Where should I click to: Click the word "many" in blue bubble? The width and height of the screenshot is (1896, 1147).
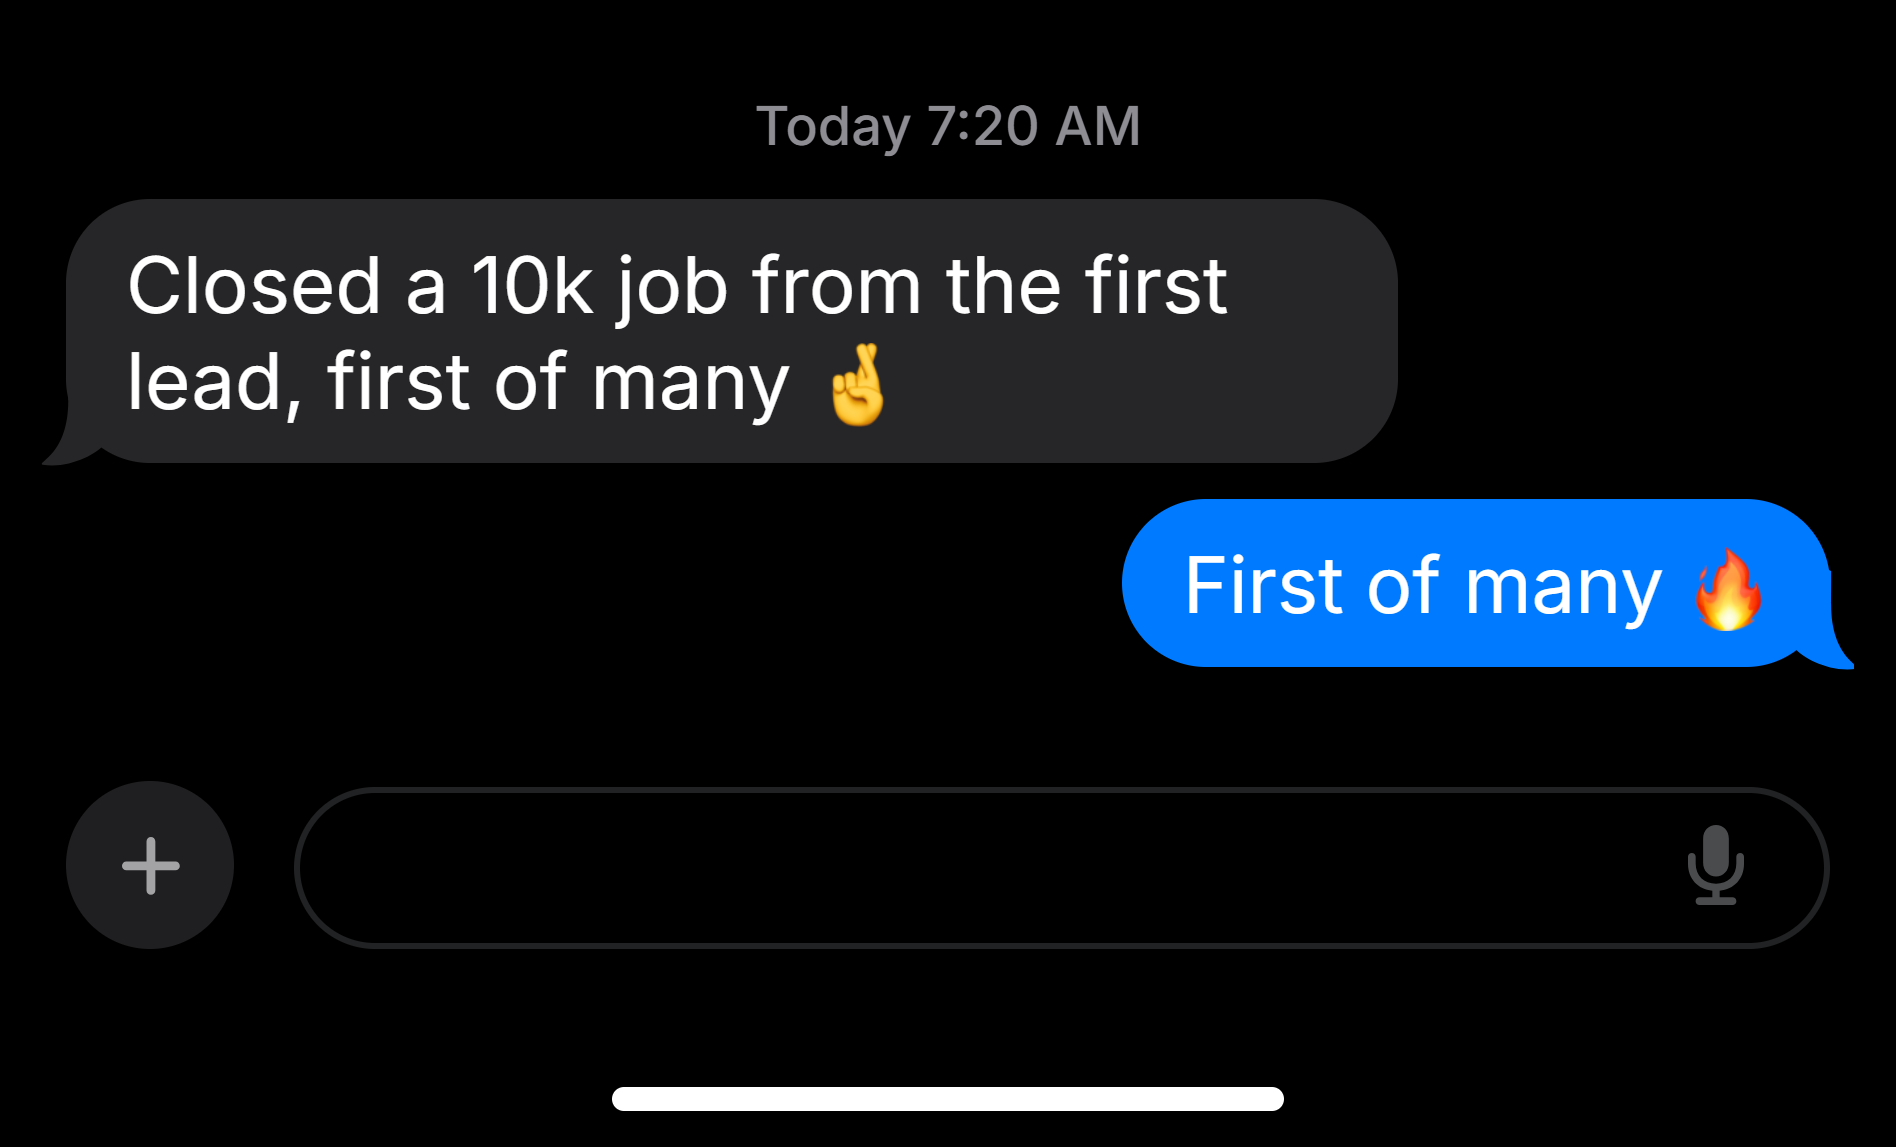coord(1562,590)
